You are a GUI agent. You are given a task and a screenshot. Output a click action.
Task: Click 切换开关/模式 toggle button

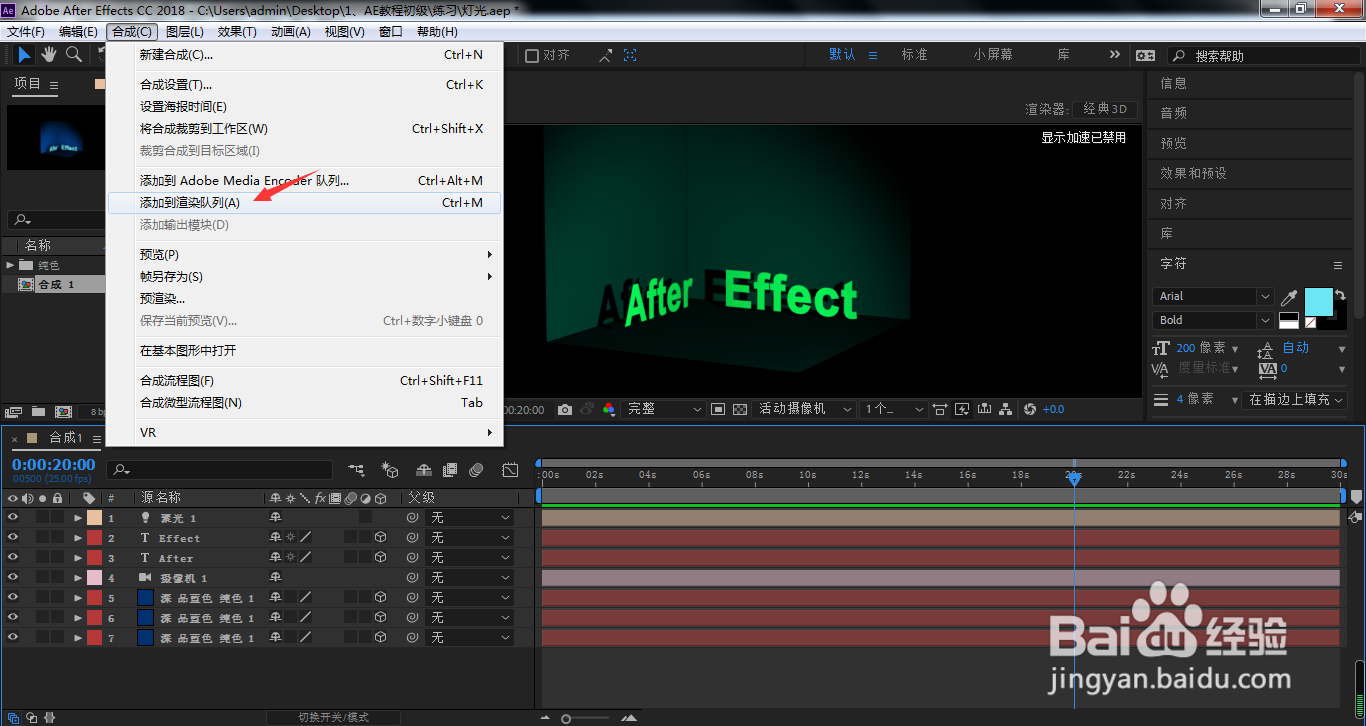coord(334,717)
